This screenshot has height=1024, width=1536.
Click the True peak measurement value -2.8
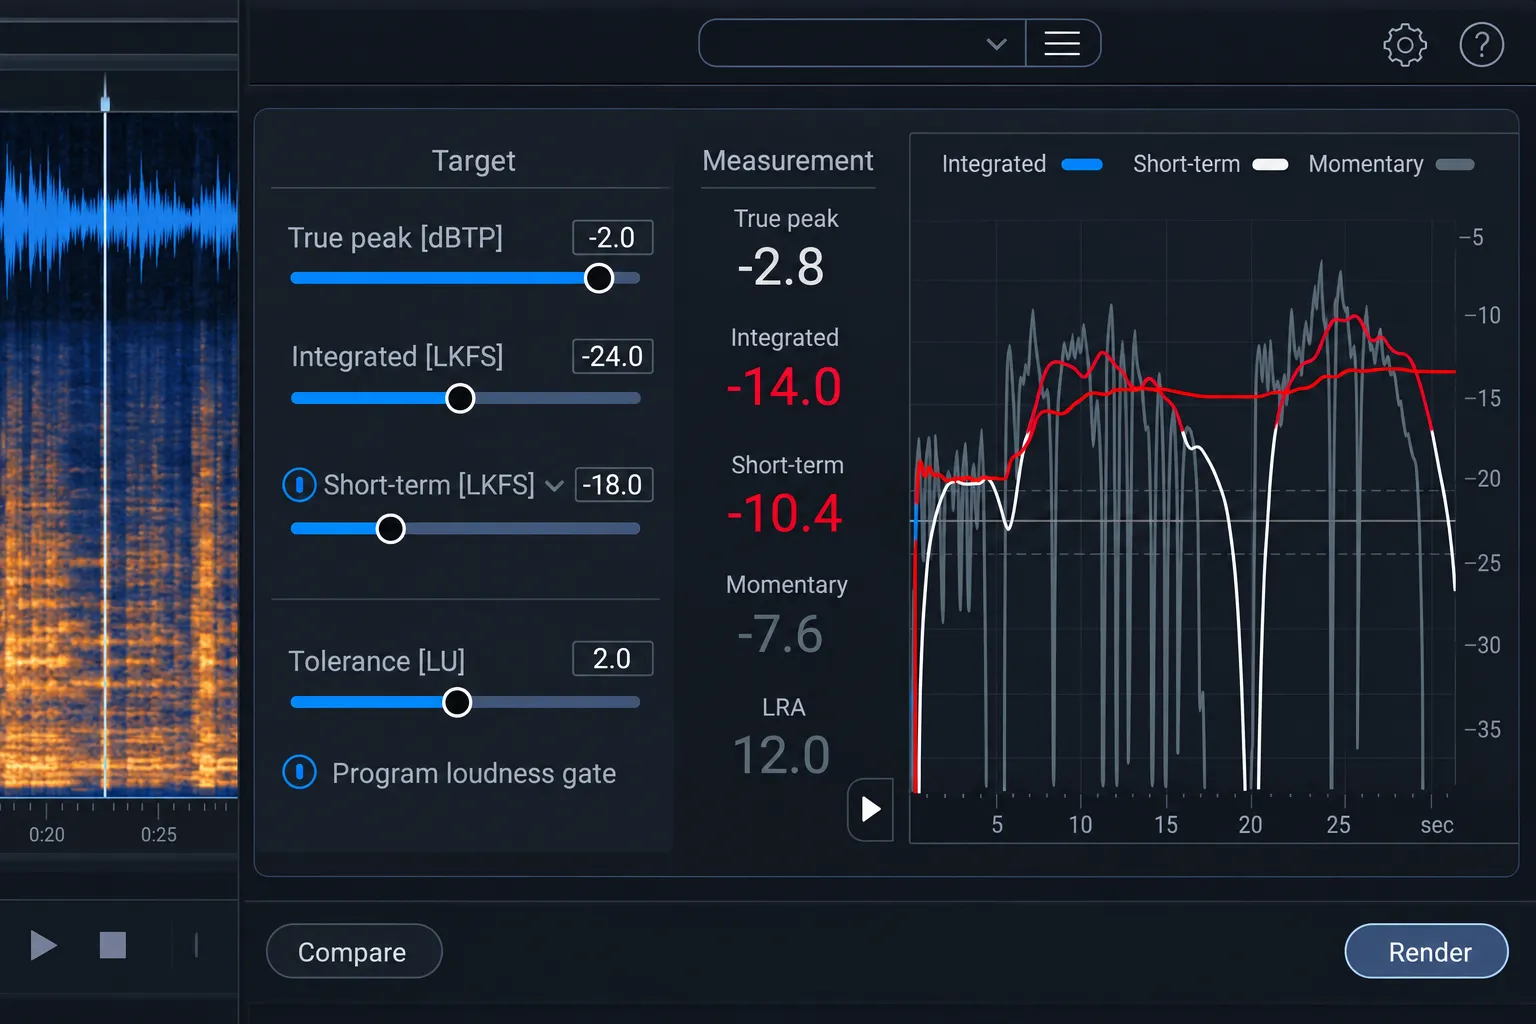[781, 267]
